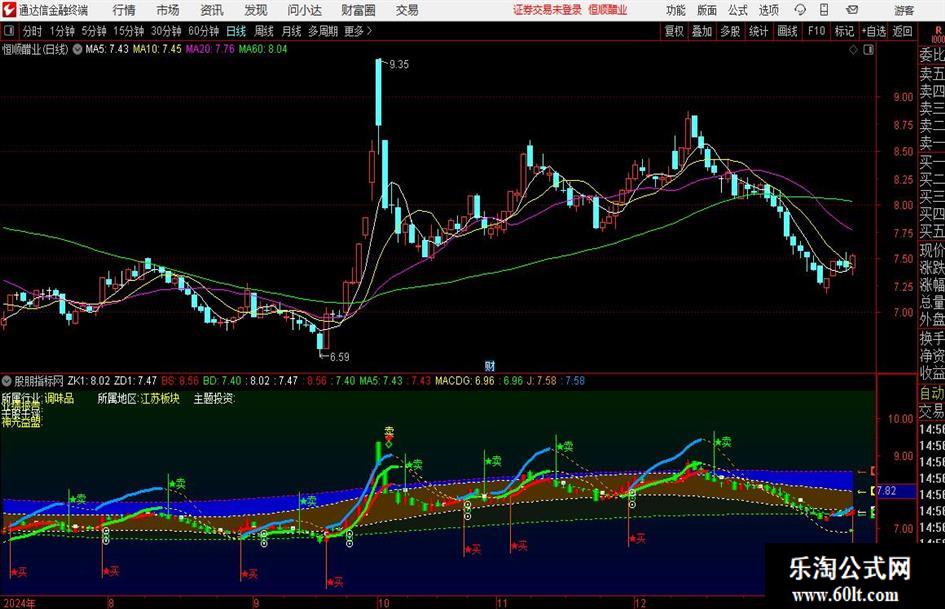Screen dimensions: 945x609
Task: Activate the 画线 drawing tool button
Action: 787,31
